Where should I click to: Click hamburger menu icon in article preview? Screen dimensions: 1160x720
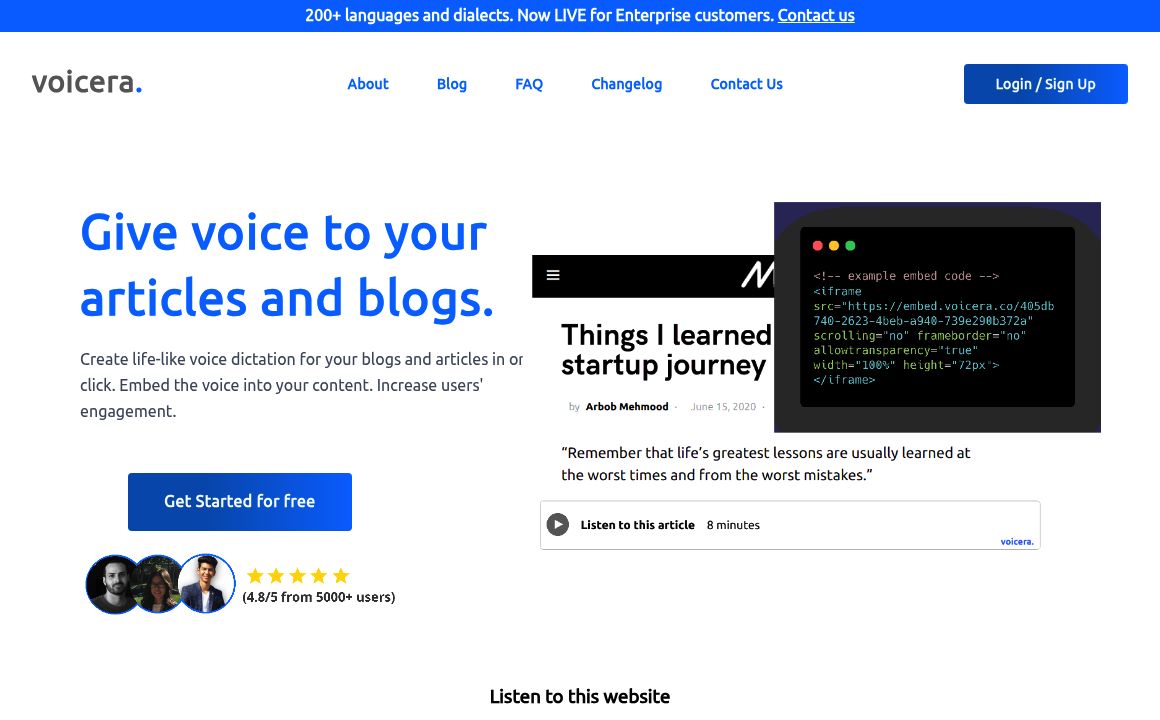[x=553, y=276]
